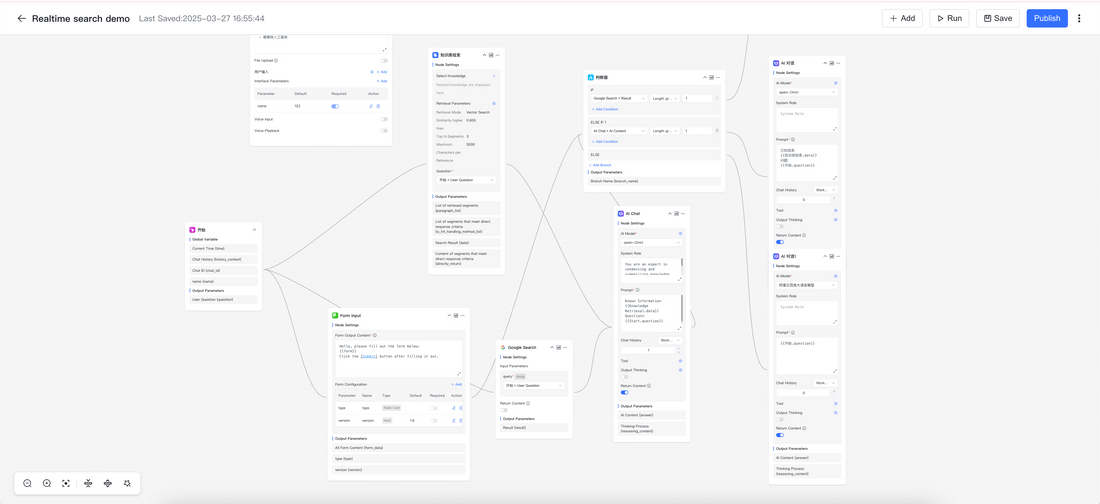1100x504 pixels.
Task: Open the qwen-Omni model dropdown in AI Chat
Action: pyautogui.click(x=651, y=242)
